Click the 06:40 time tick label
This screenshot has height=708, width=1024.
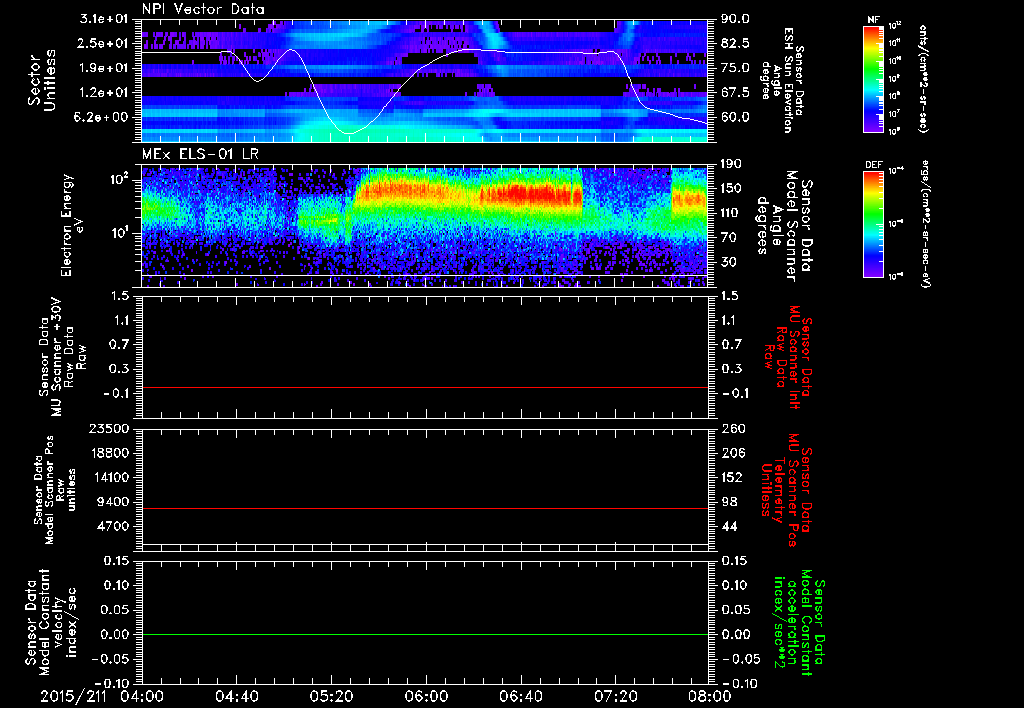point(520,694)
